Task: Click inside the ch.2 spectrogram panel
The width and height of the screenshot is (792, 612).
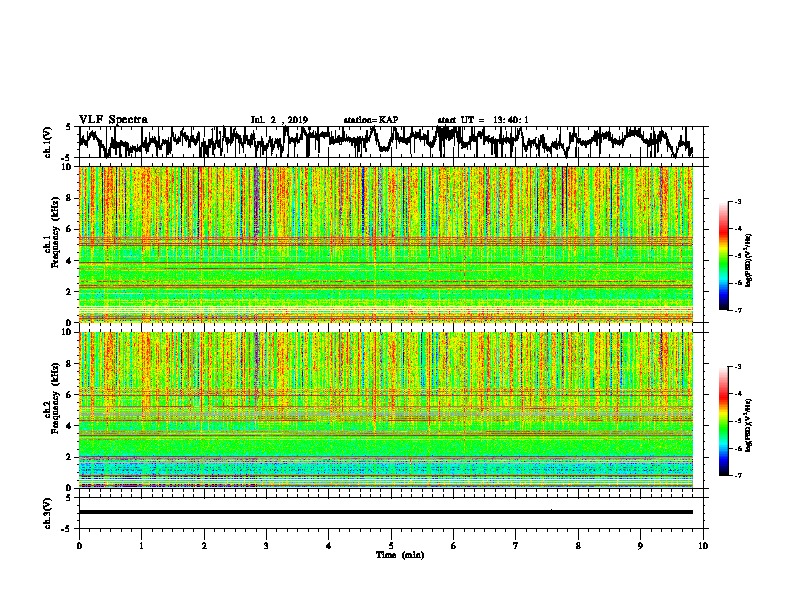Action: 385,410
